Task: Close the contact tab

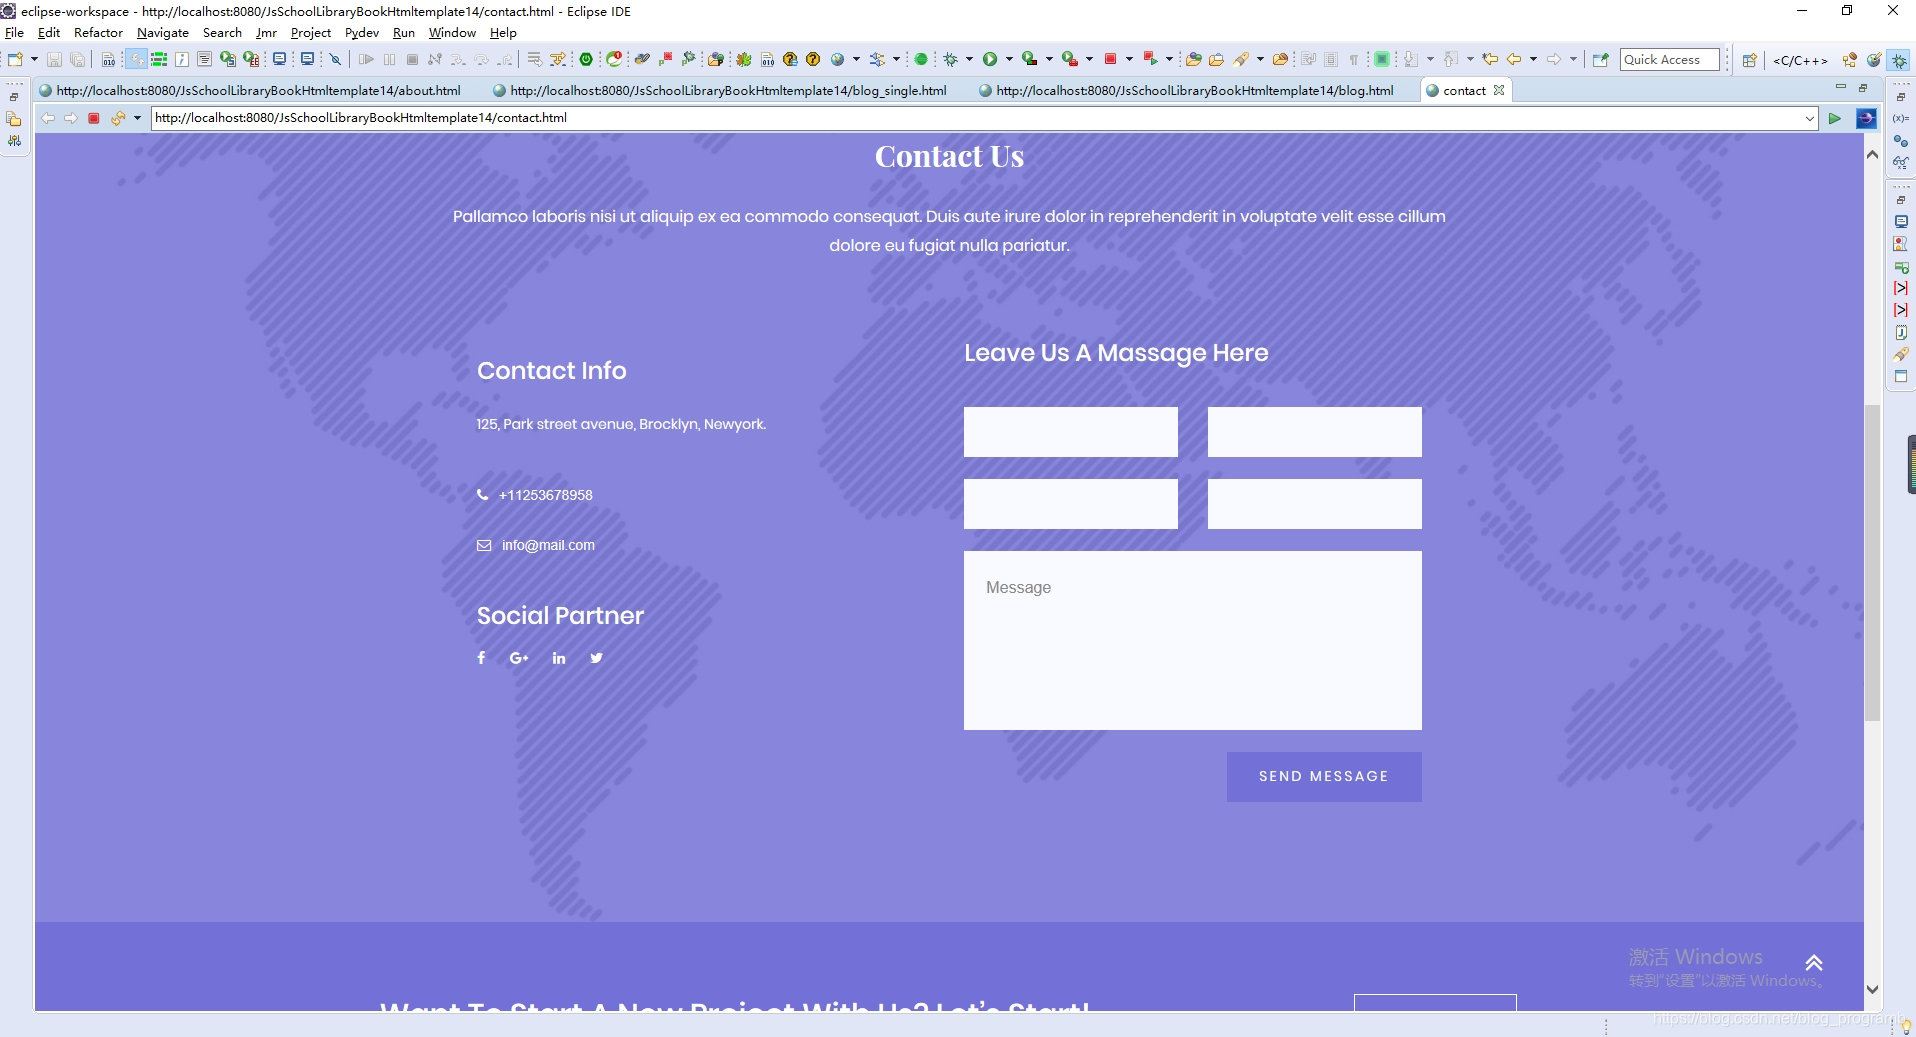Action: tap(1499, 90)
